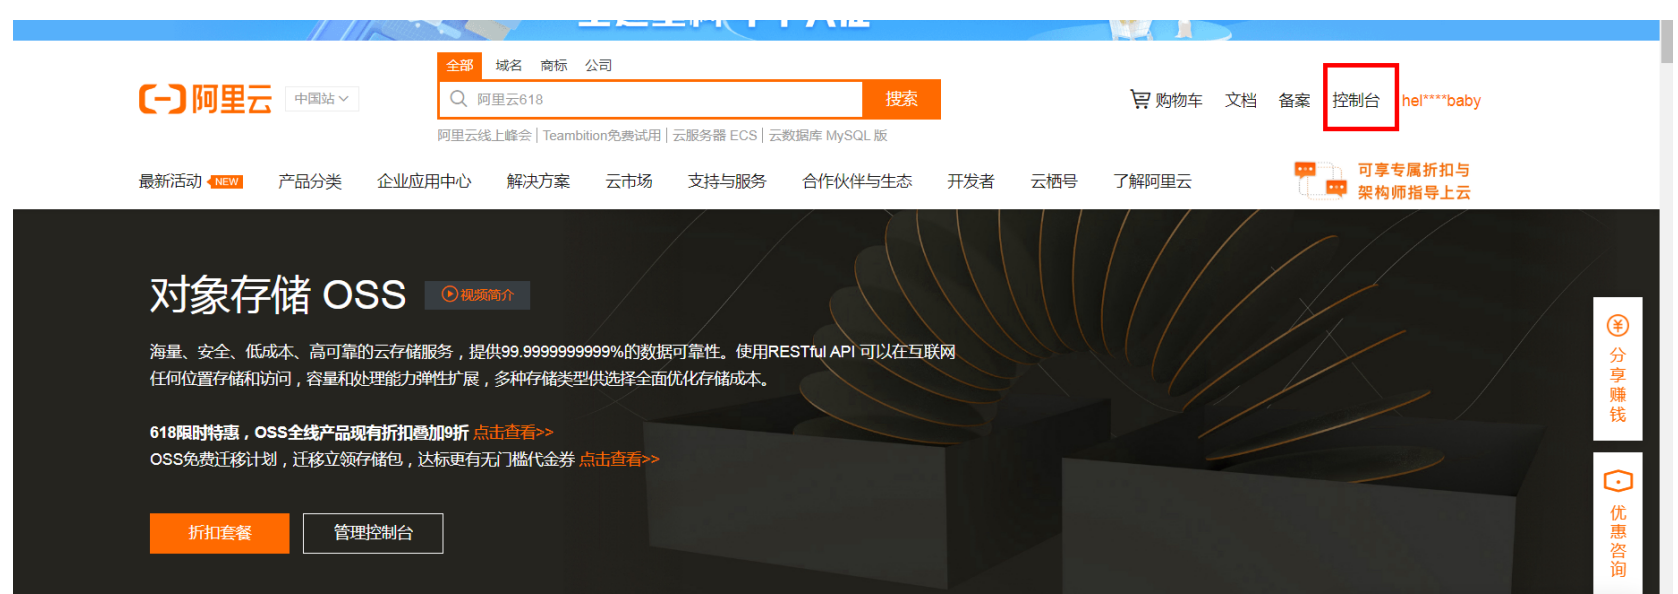Screen dimensions: 1678x594
Task: Click the hel****baby account name
Action: [1441, 100]
